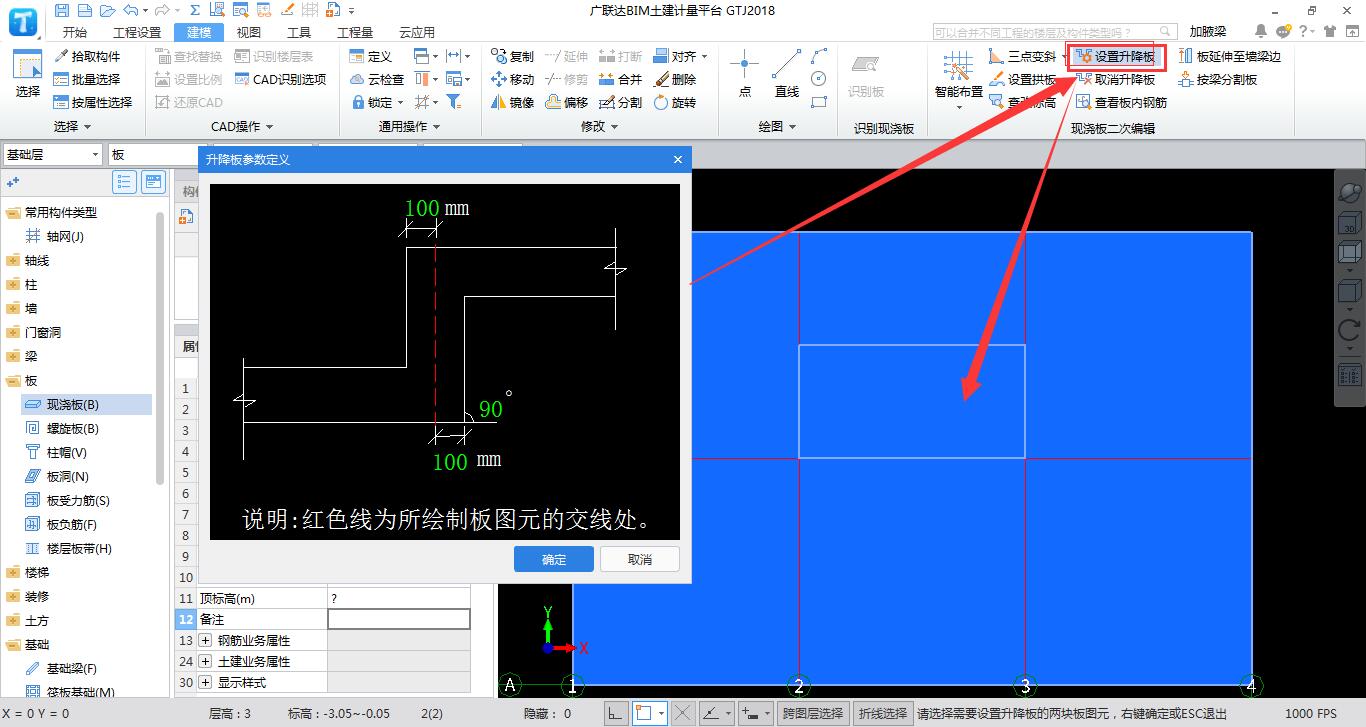Viewport: 1366px width, 727px height.
Task: Expand 显示样式 property row
Action: 206,682
